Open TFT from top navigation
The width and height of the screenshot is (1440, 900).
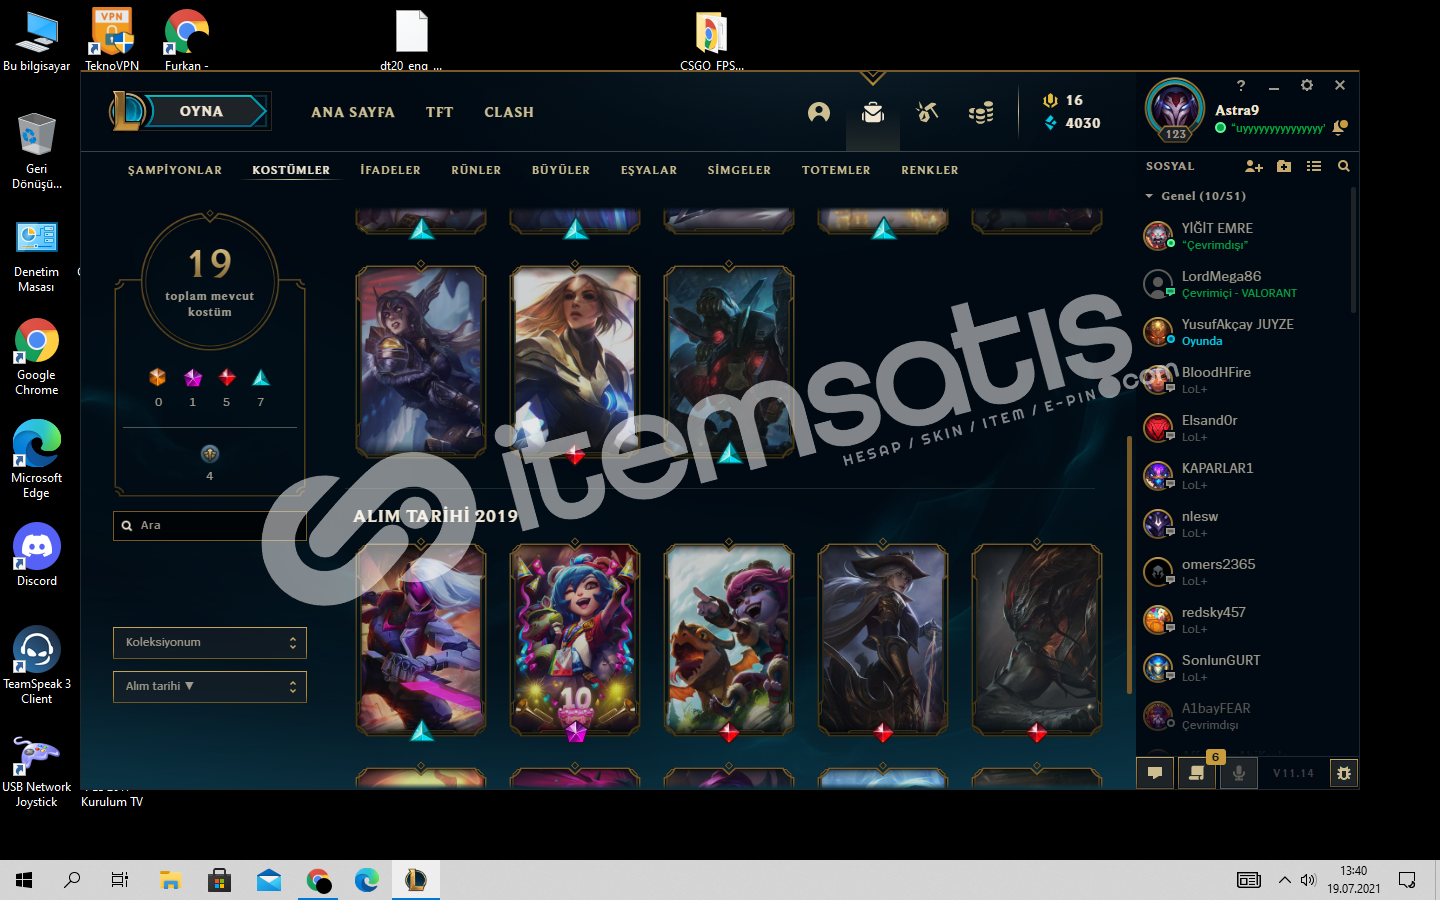coord(440,112)
